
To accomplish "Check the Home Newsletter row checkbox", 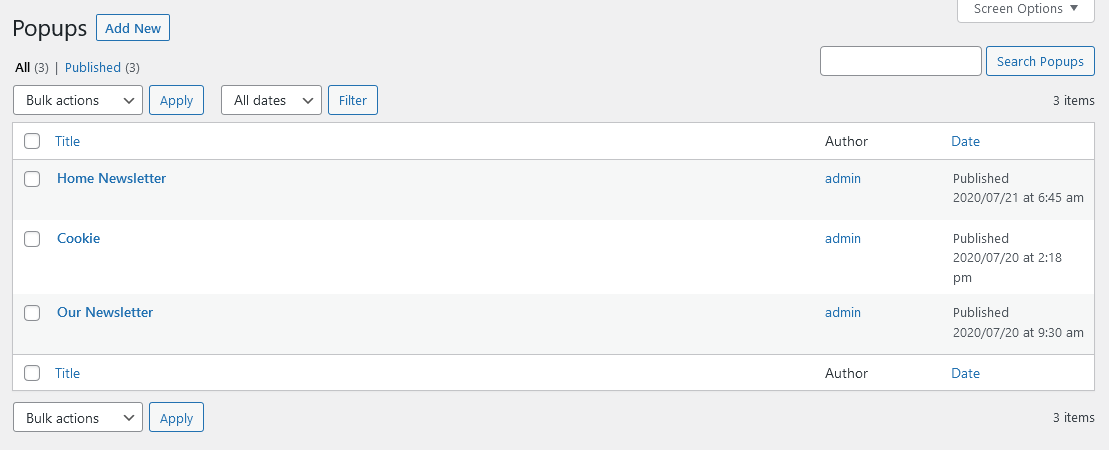I will click(x=32, y=179).
